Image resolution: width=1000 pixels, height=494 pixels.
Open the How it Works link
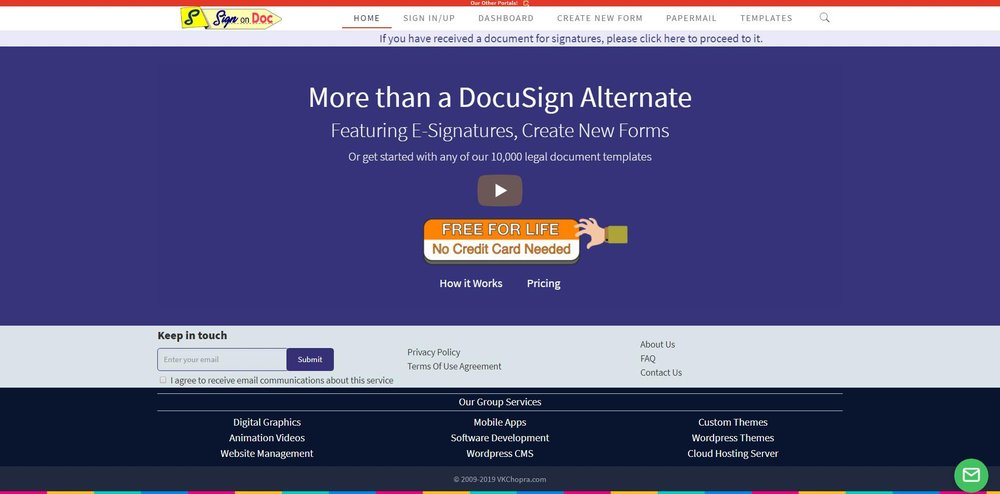point(471,284)
